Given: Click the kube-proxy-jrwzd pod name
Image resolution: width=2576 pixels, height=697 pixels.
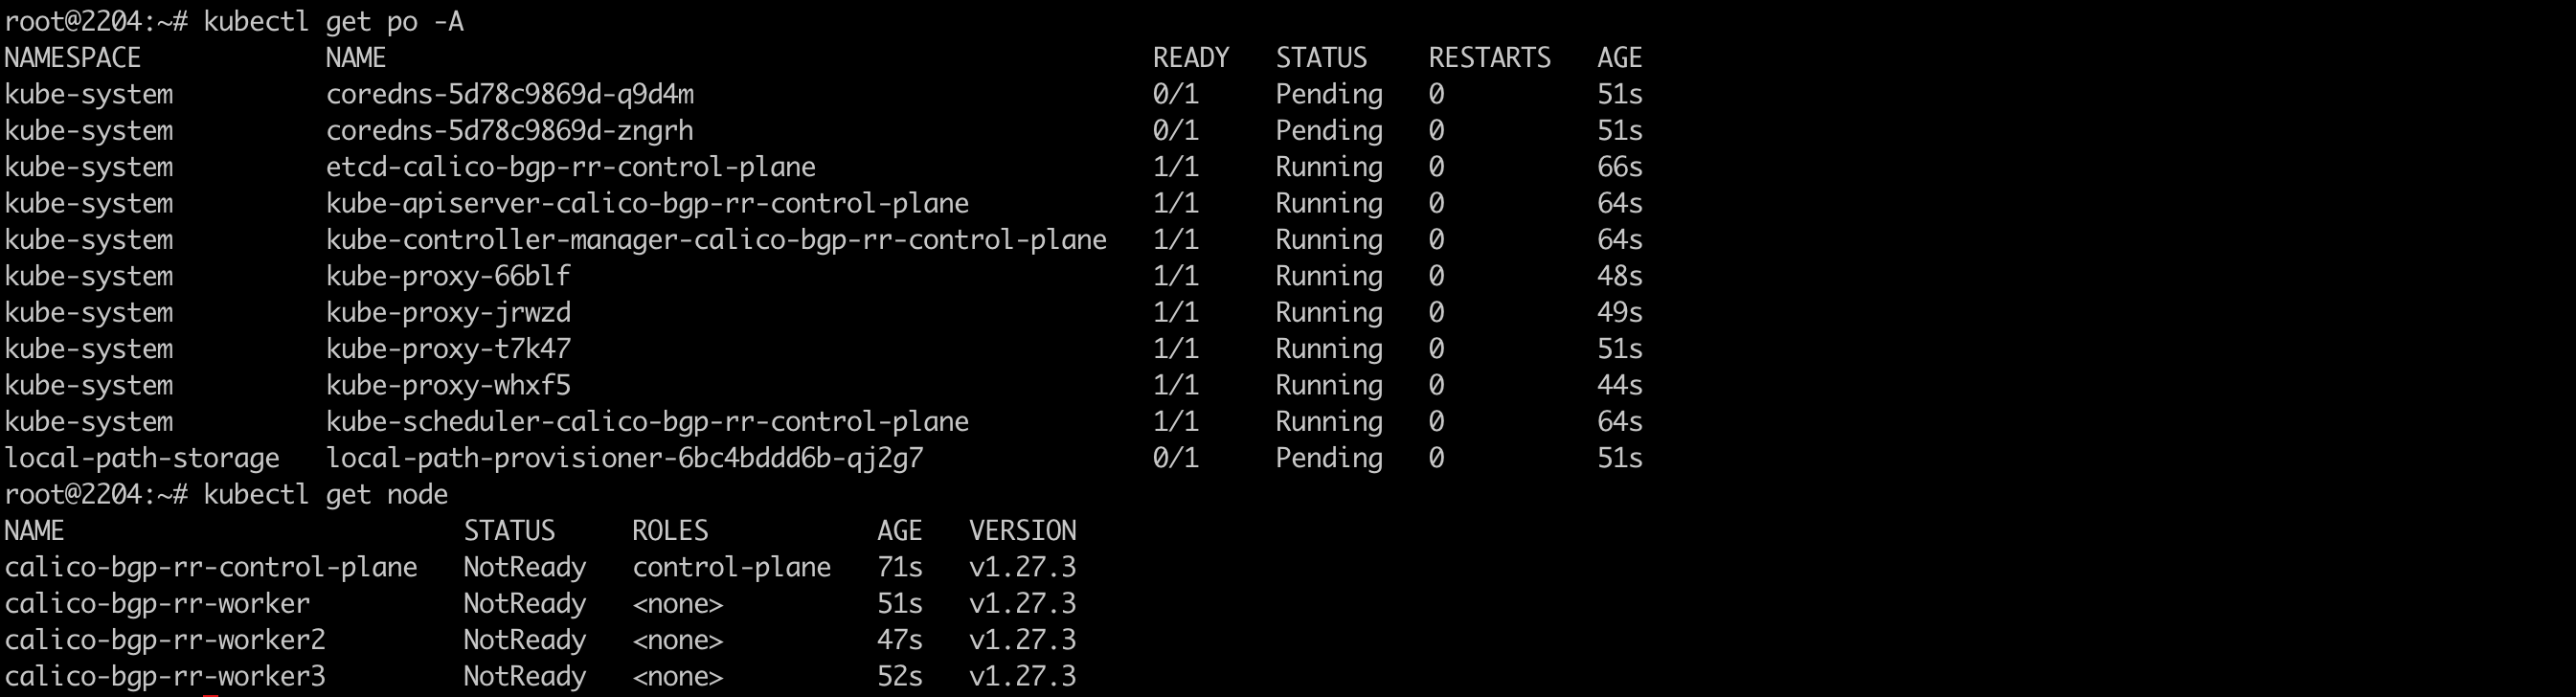Looking at the screenshot, I should [448, 313].
